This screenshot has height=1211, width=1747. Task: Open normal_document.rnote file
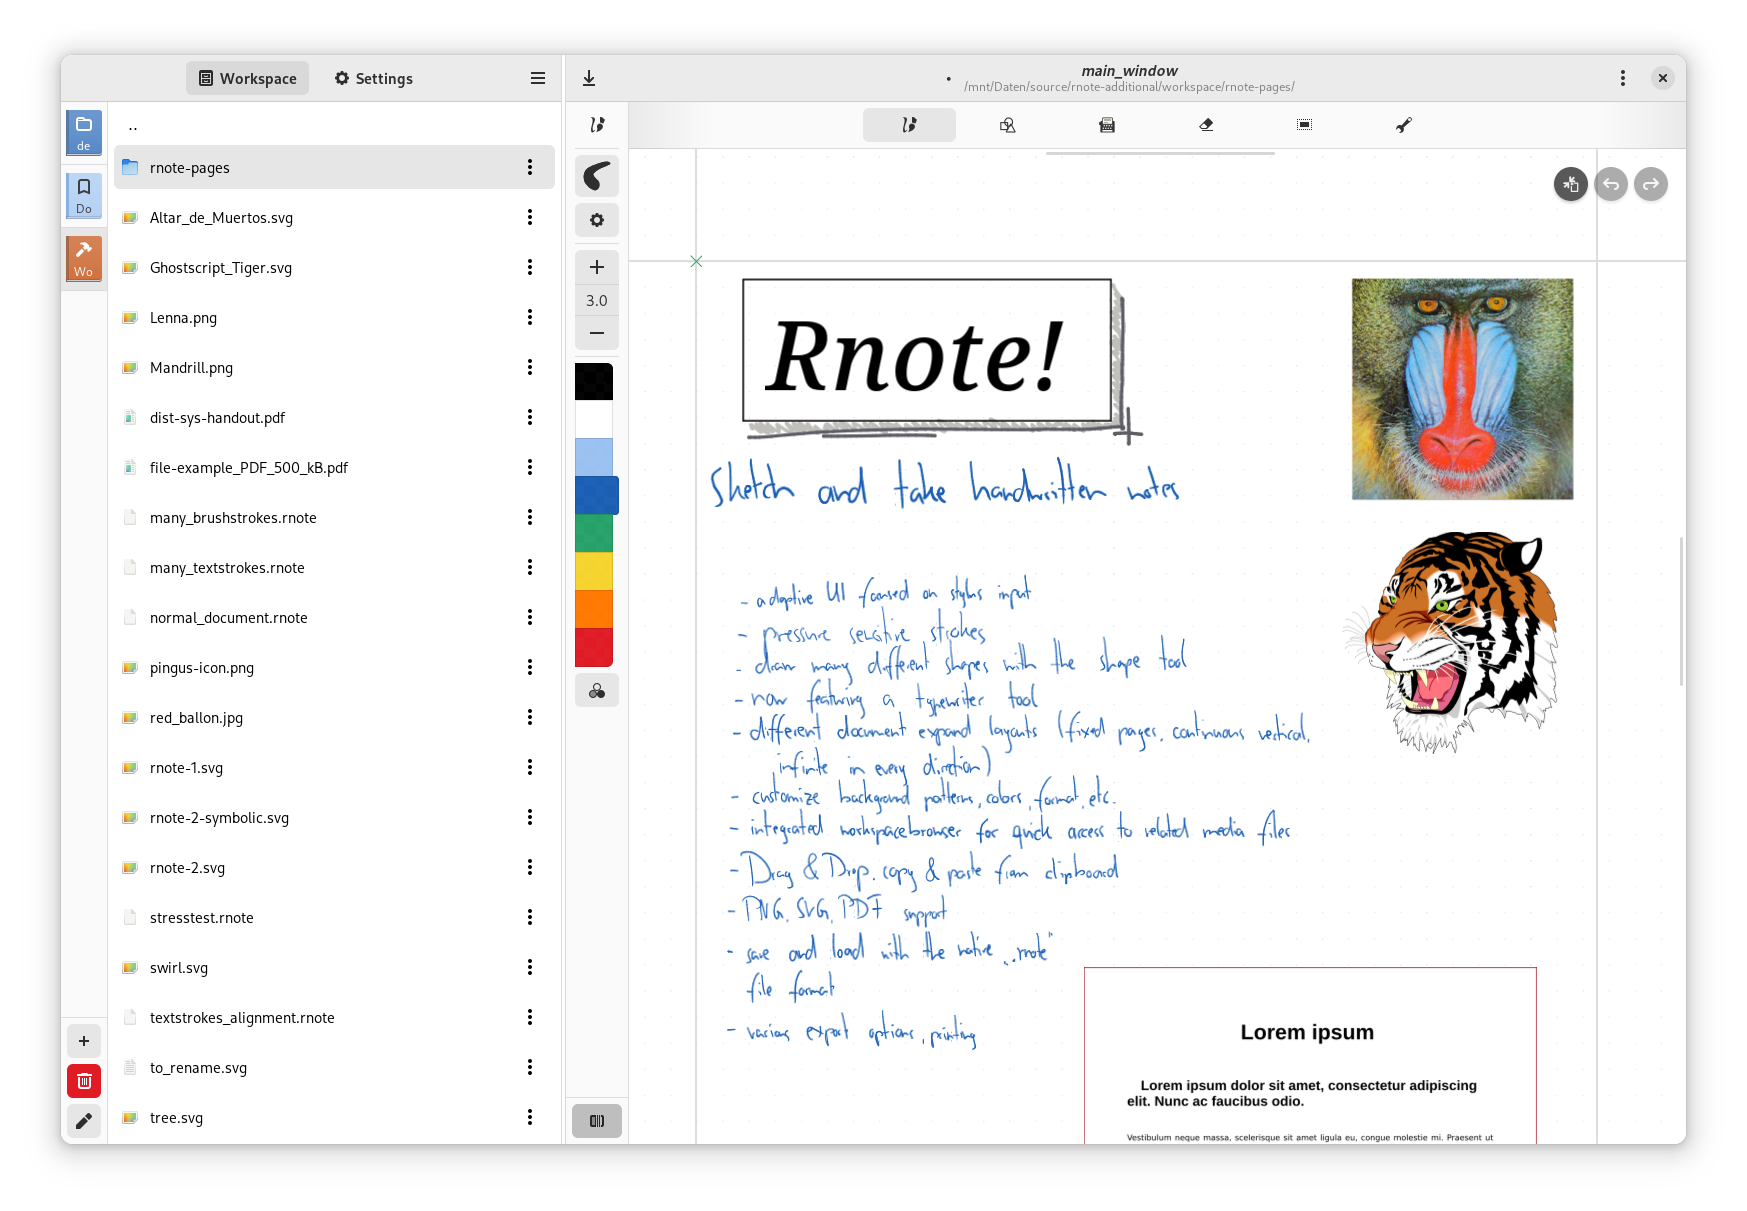[x=334, y=617]
